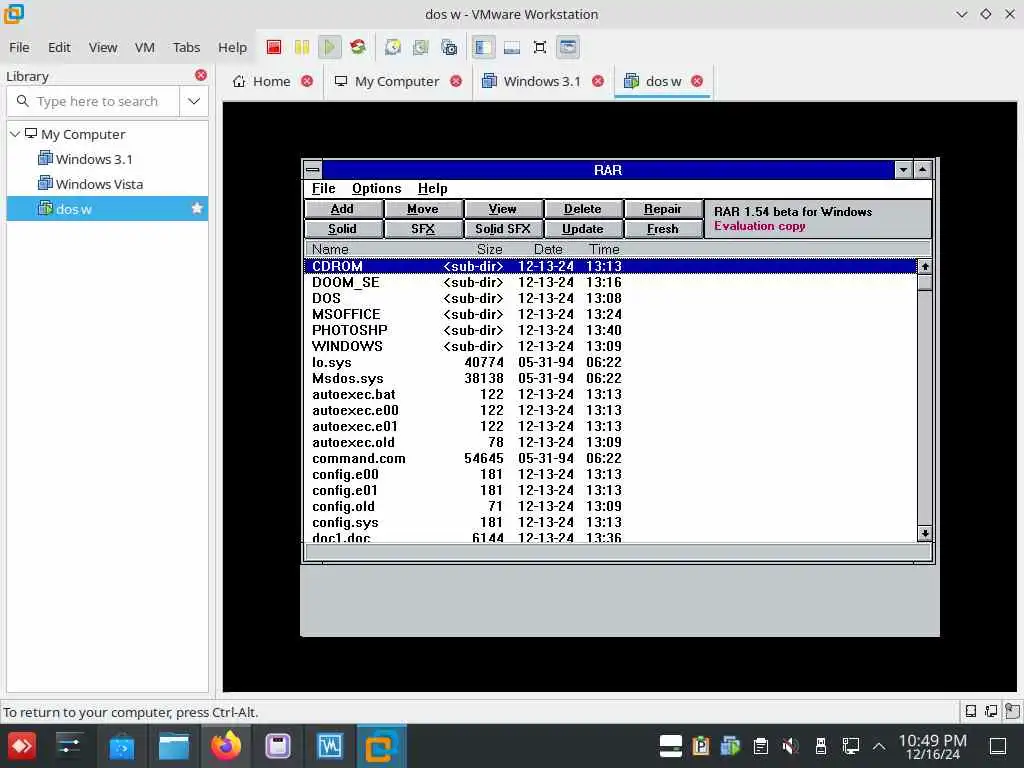
Task: Open Firefox from the taskbar
Action: click(x=226, y=746)
